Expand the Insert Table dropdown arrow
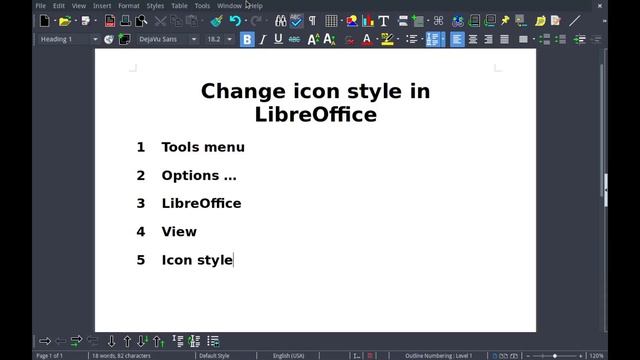Image resolution: width=640 pixels, height=360 pixels. [x=342, y=21]
